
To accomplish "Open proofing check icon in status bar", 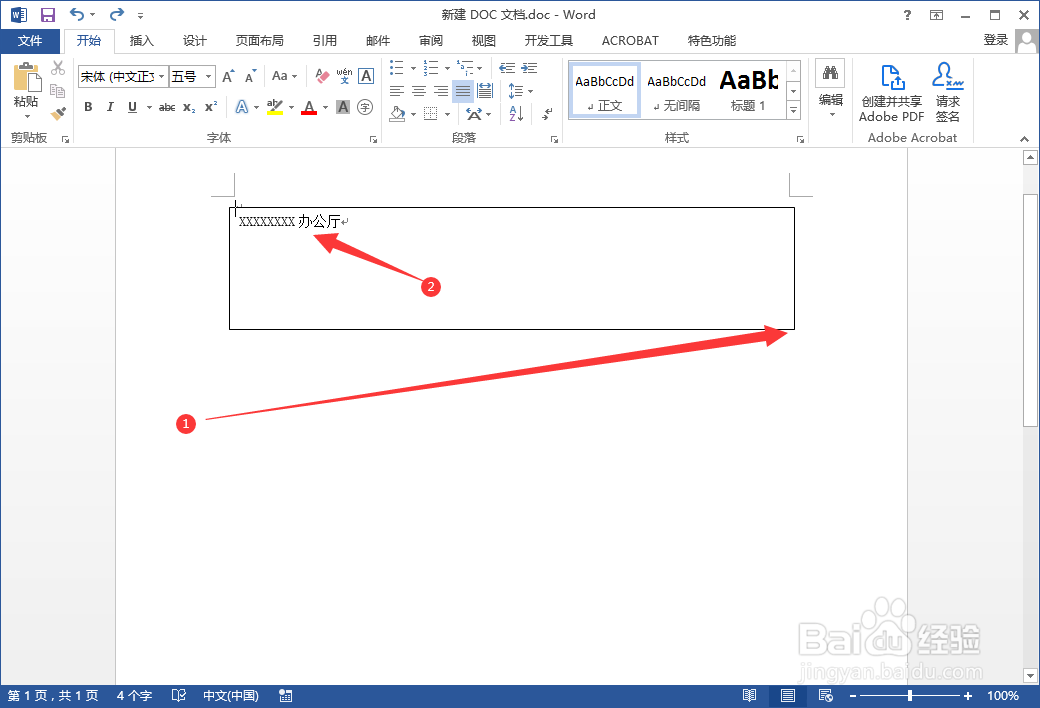I will (x=178, y=695).
